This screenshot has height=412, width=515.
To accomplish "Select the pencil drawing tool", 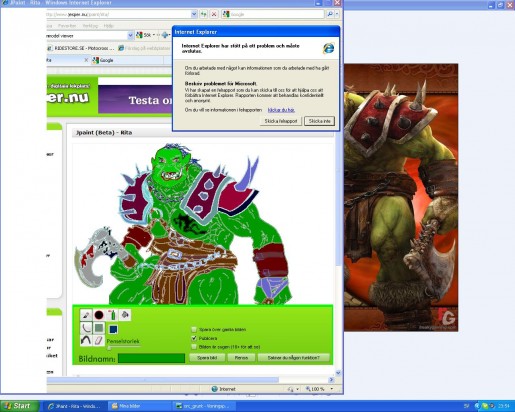I will 86,315.
